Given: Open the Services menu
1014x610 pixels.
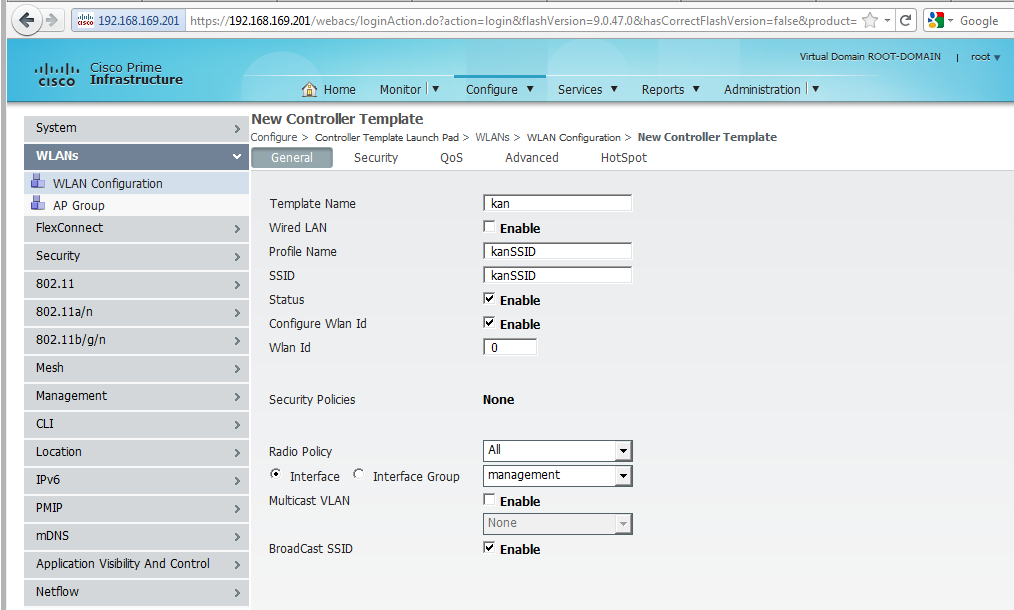Looking at the screenshot, I should (x=587, y=89).
